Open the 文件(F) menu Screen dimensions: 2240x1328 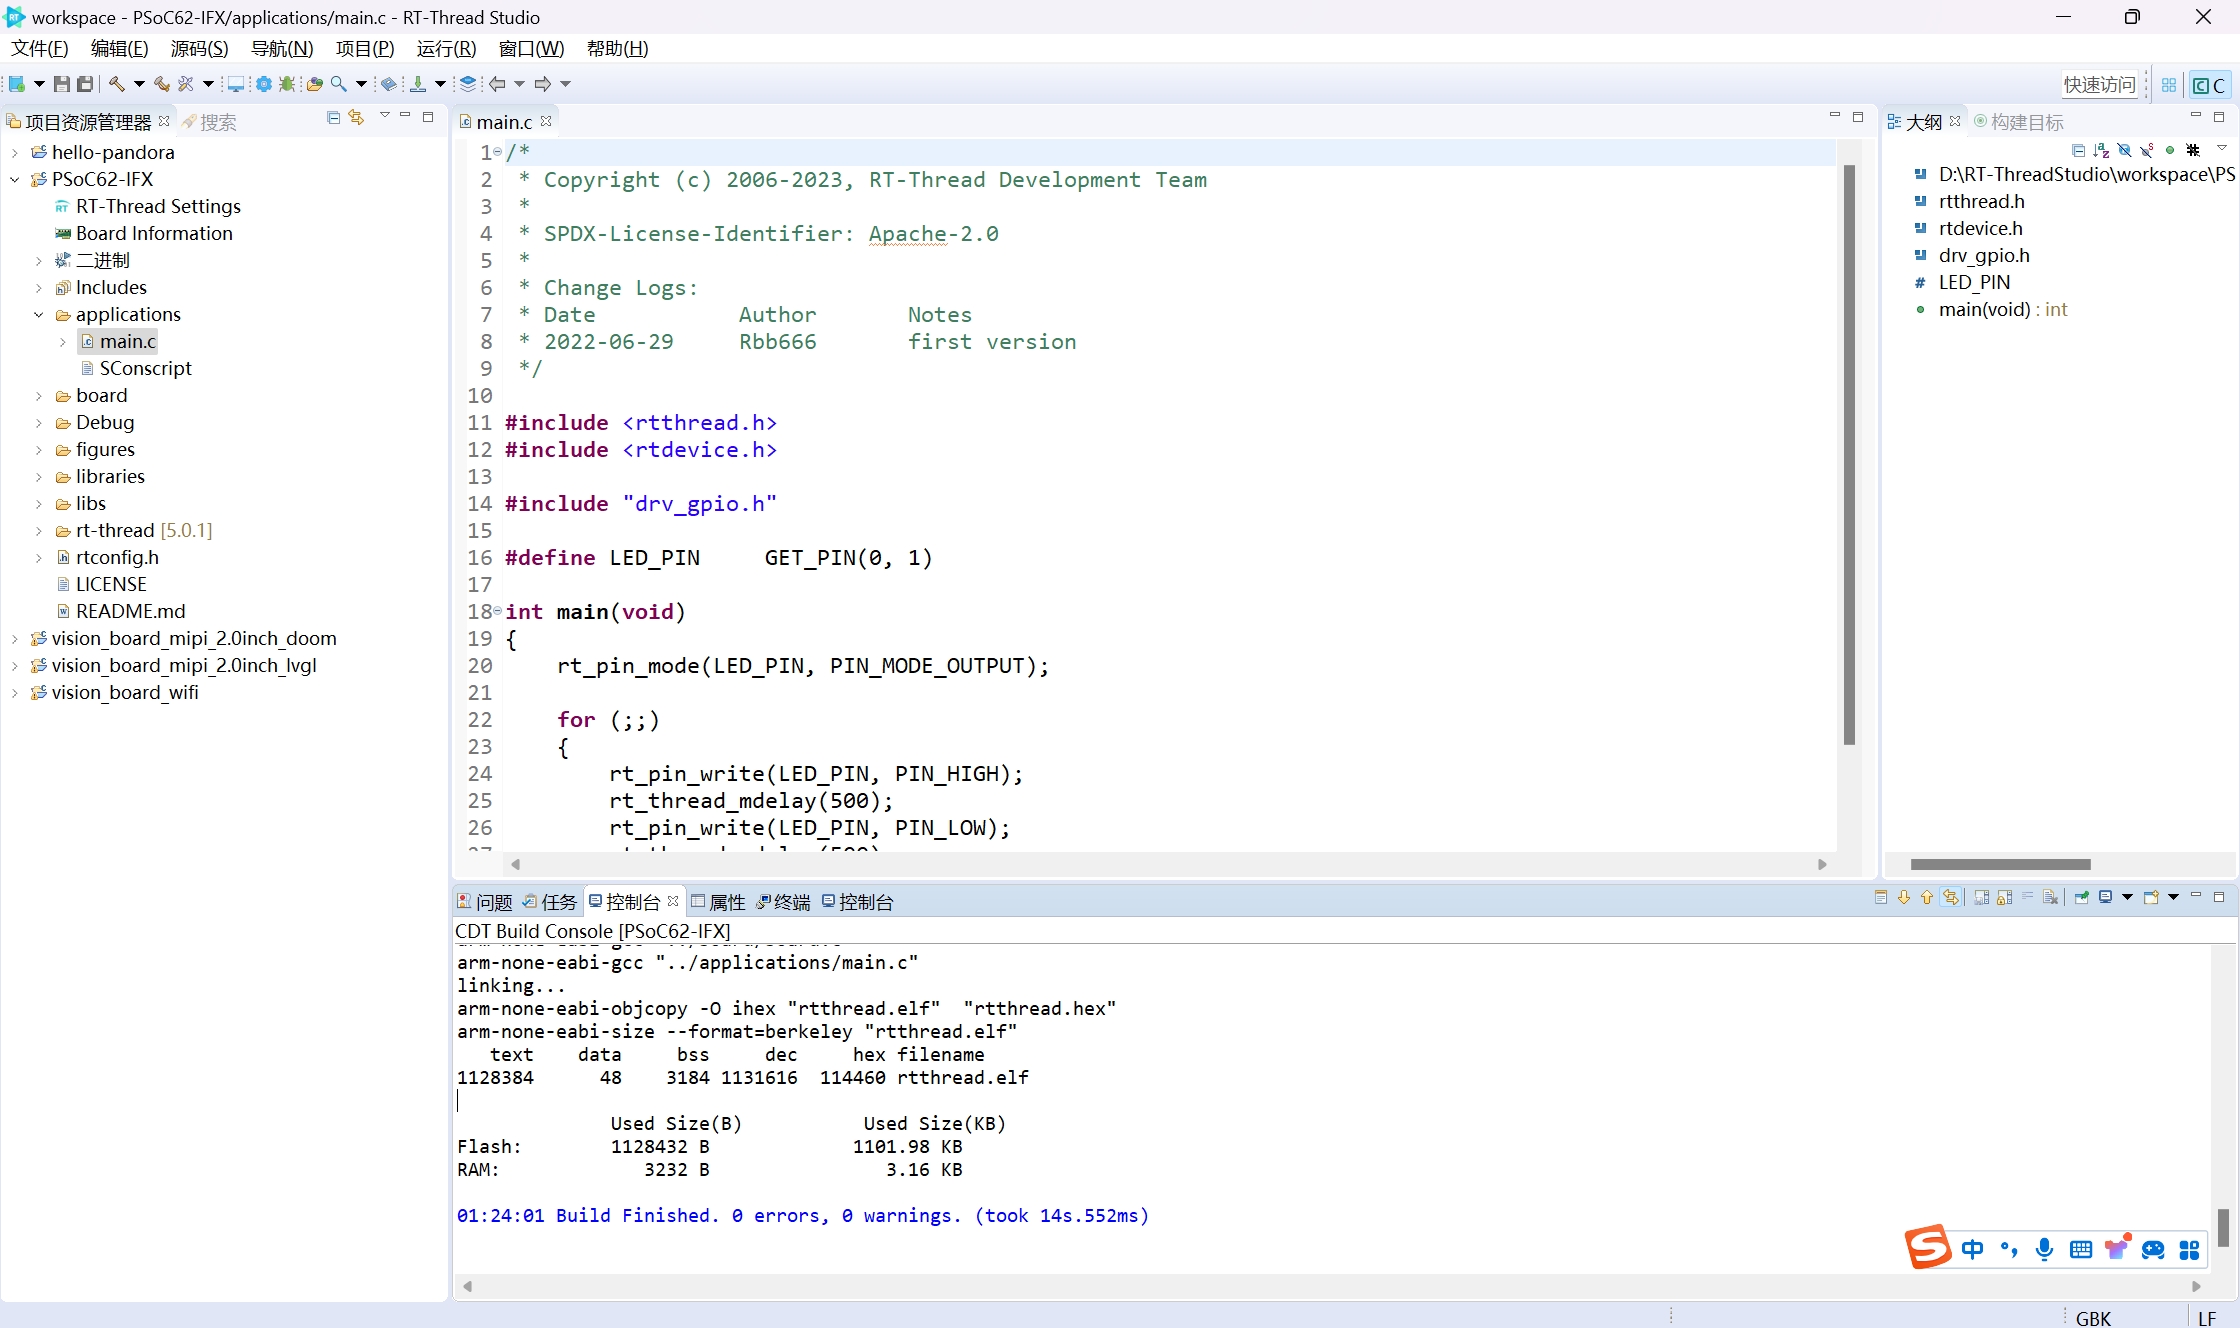[40, 49]
